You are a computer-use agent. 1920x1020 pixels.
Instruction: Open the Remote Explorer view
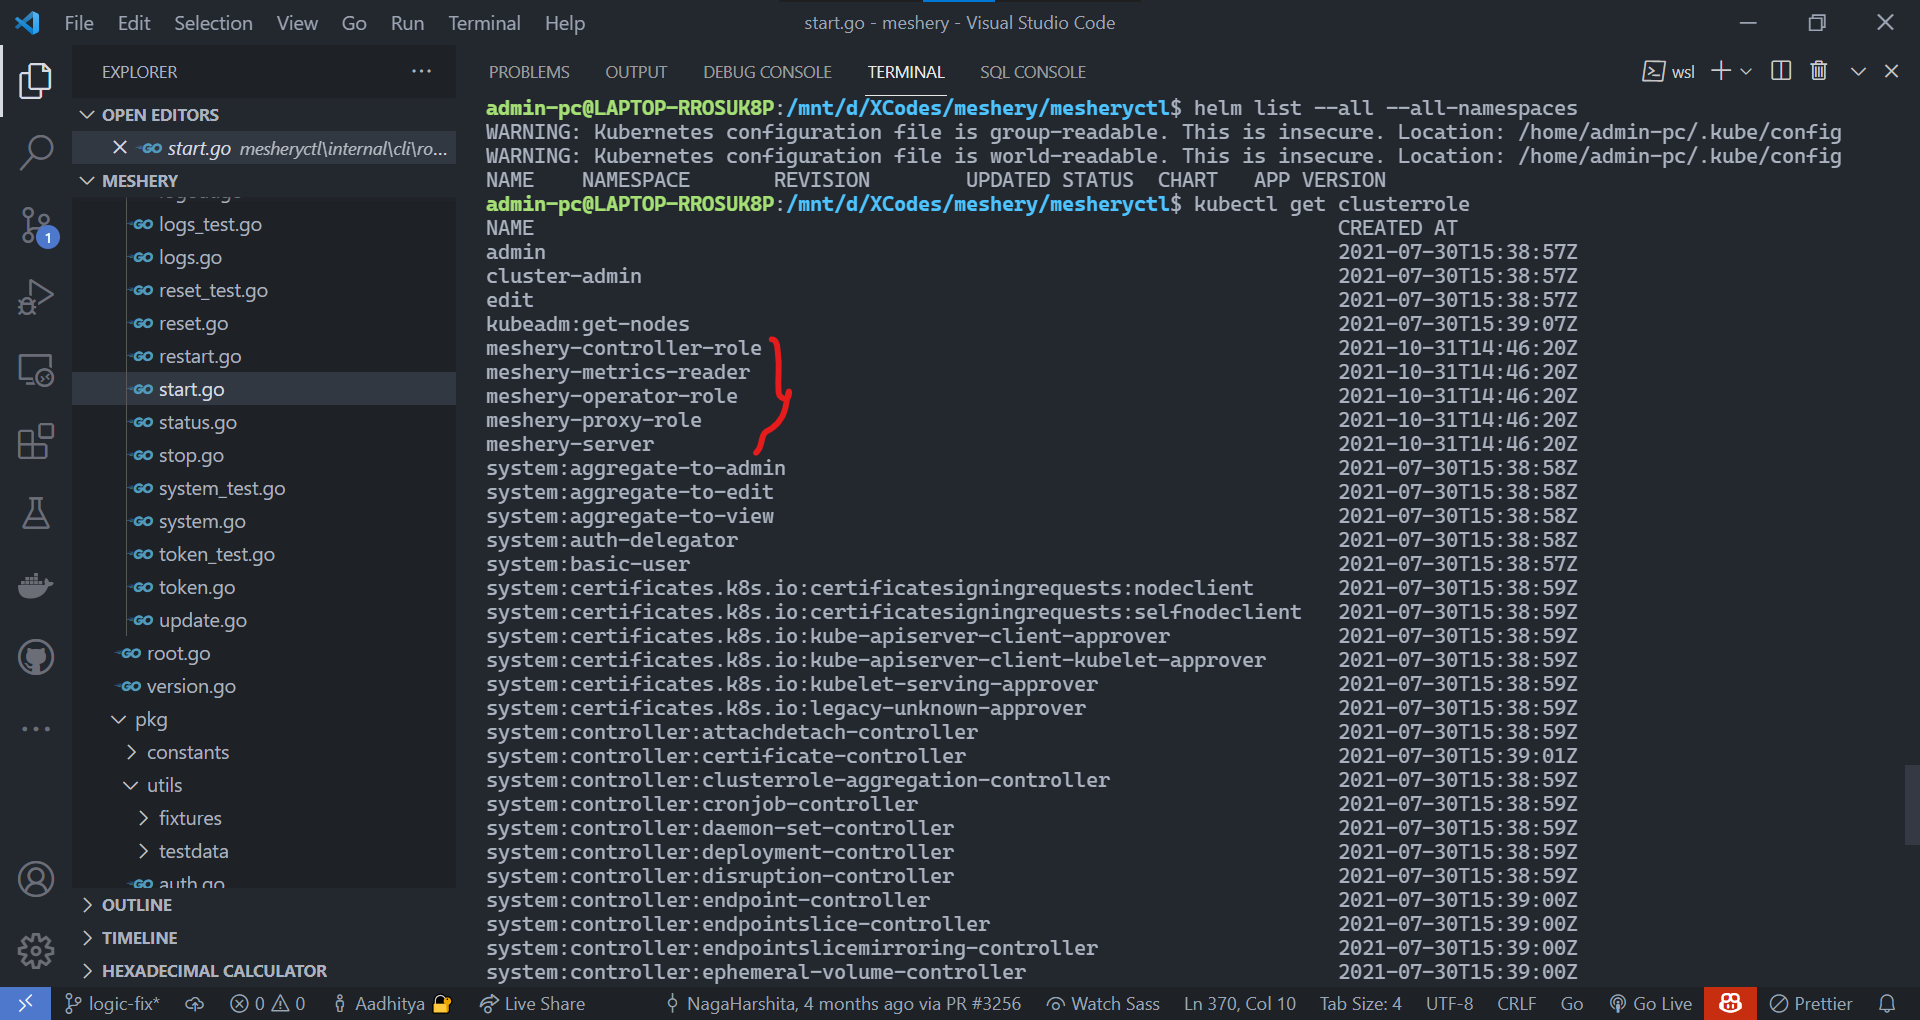pos(36,370)
